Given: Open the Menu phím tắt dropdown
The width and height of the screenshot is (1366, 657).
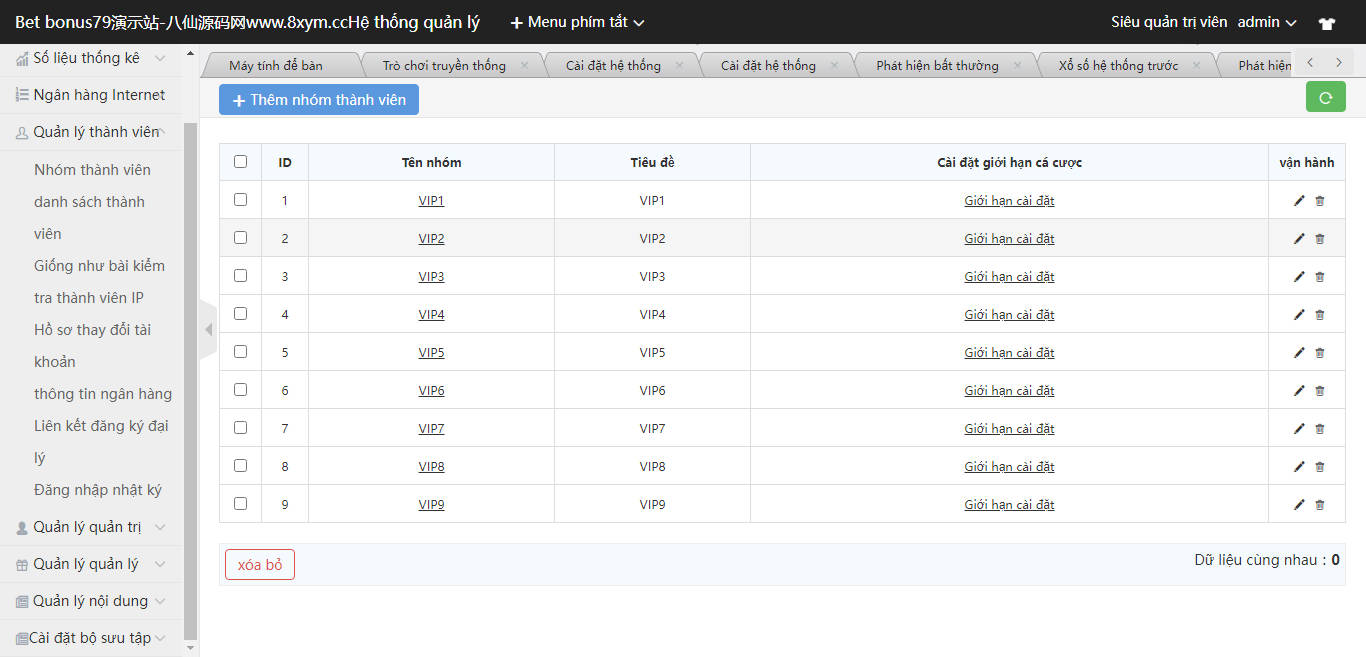Looking at the screenshot, I should pos(577,22).
